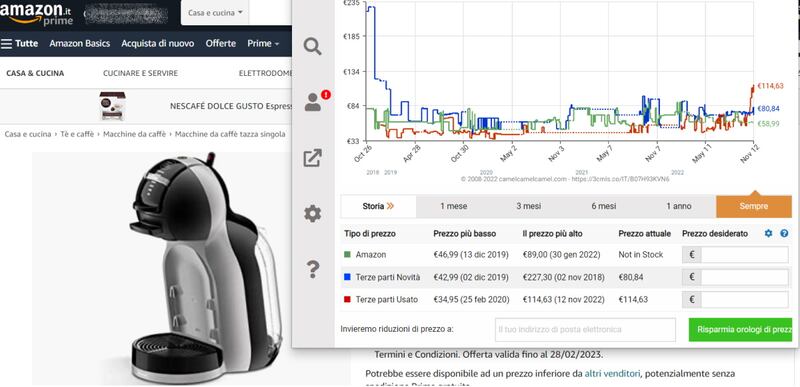Screen dimensions: 800x387
Task: Click the green Amazon price type square
Action: [x=347, y=254]
